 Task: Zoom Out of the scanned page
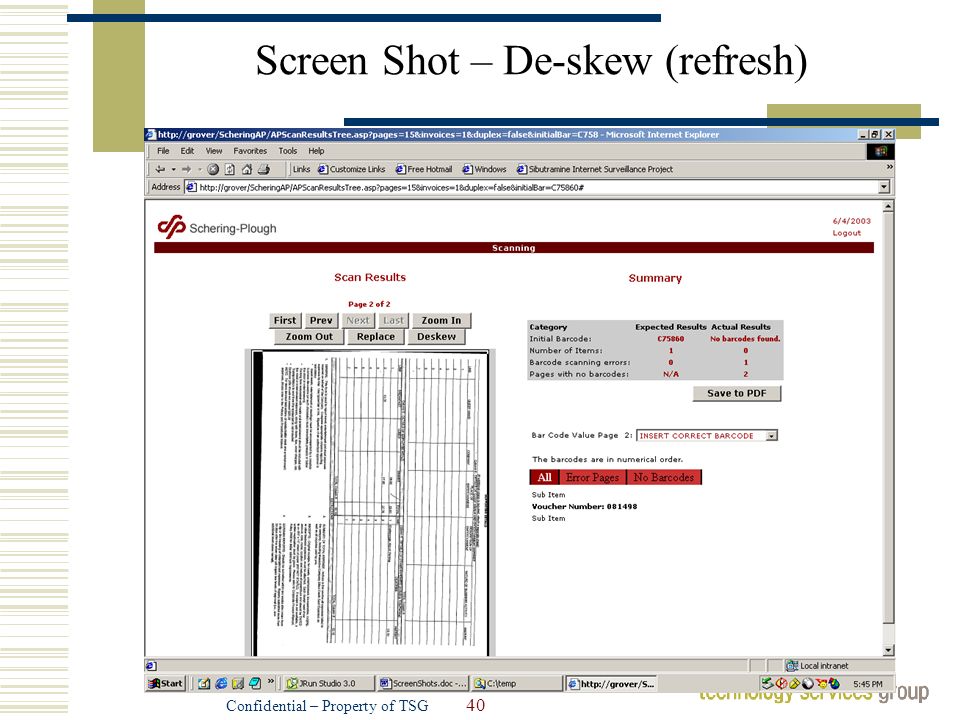(309, 337)
